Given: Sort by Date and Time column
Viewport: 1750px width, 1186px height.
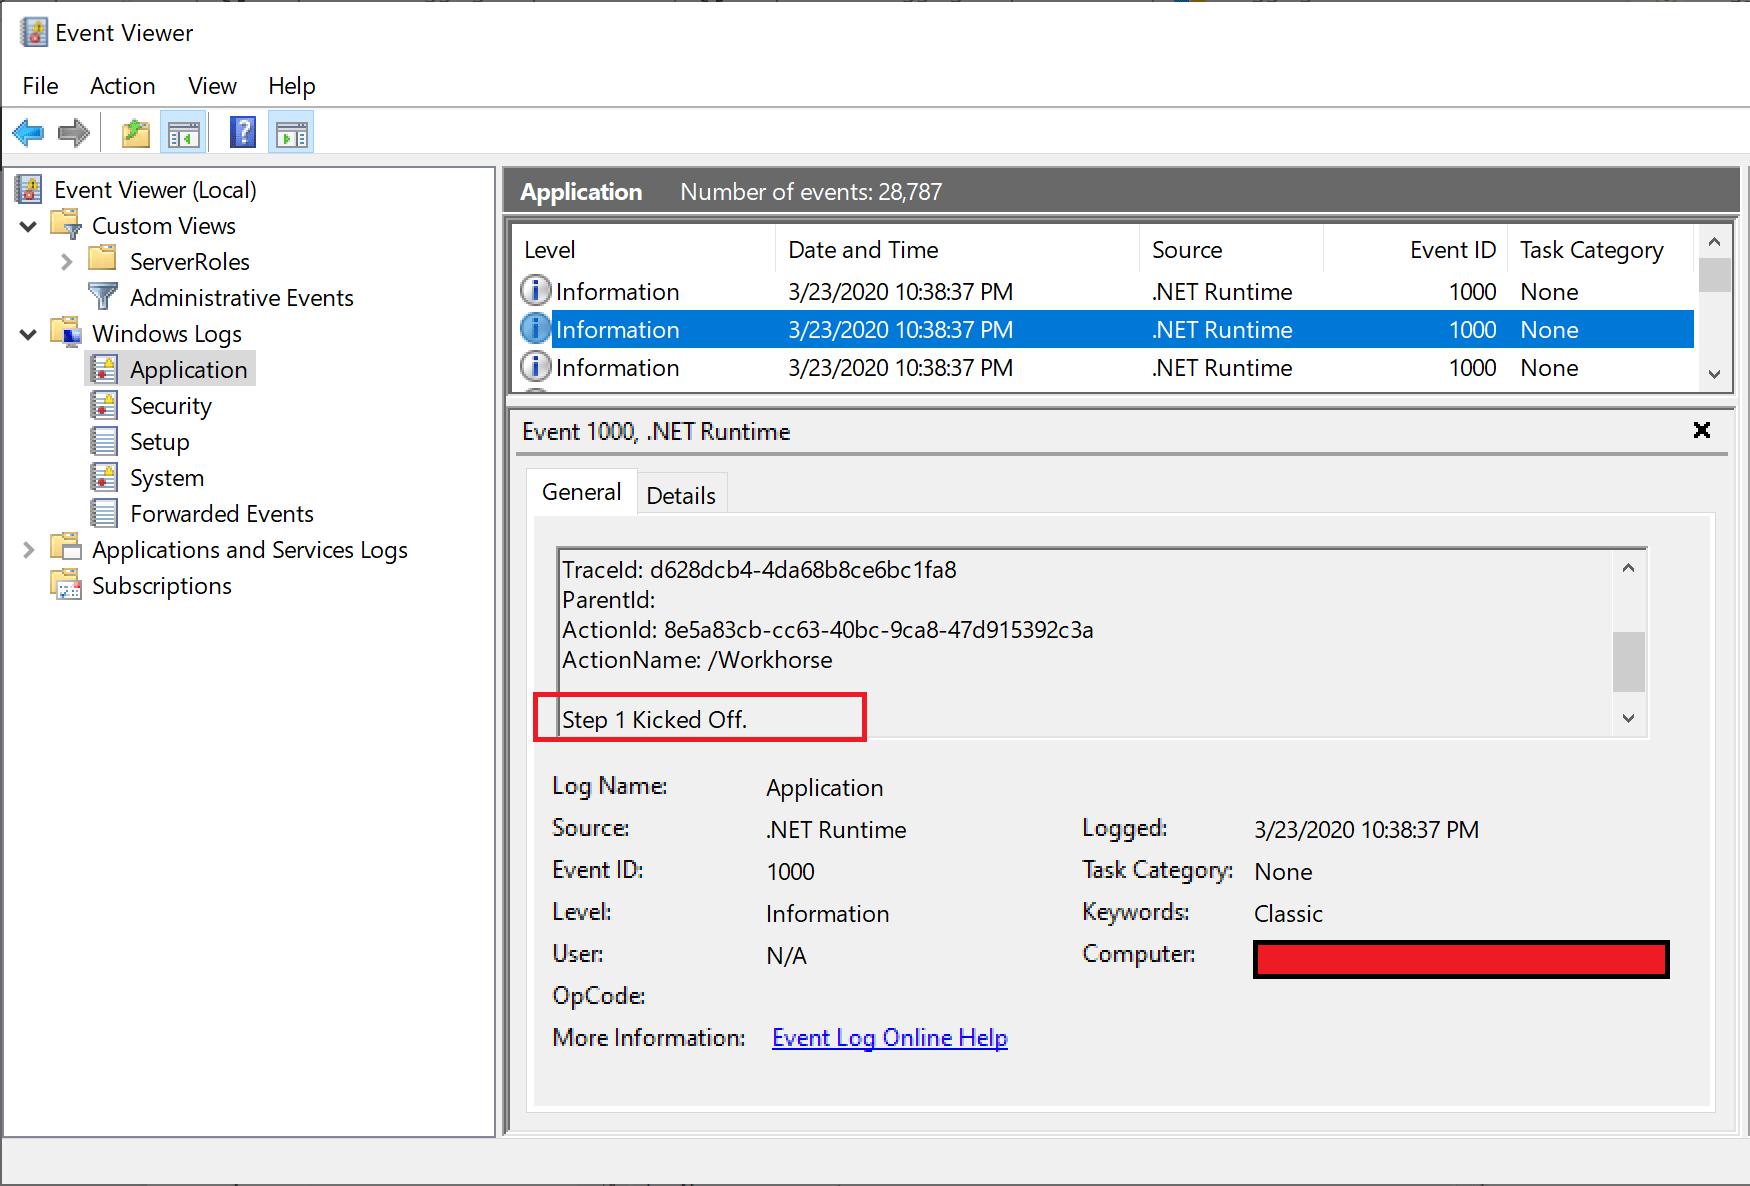Looking at the screenshot, I should point(957,250).
